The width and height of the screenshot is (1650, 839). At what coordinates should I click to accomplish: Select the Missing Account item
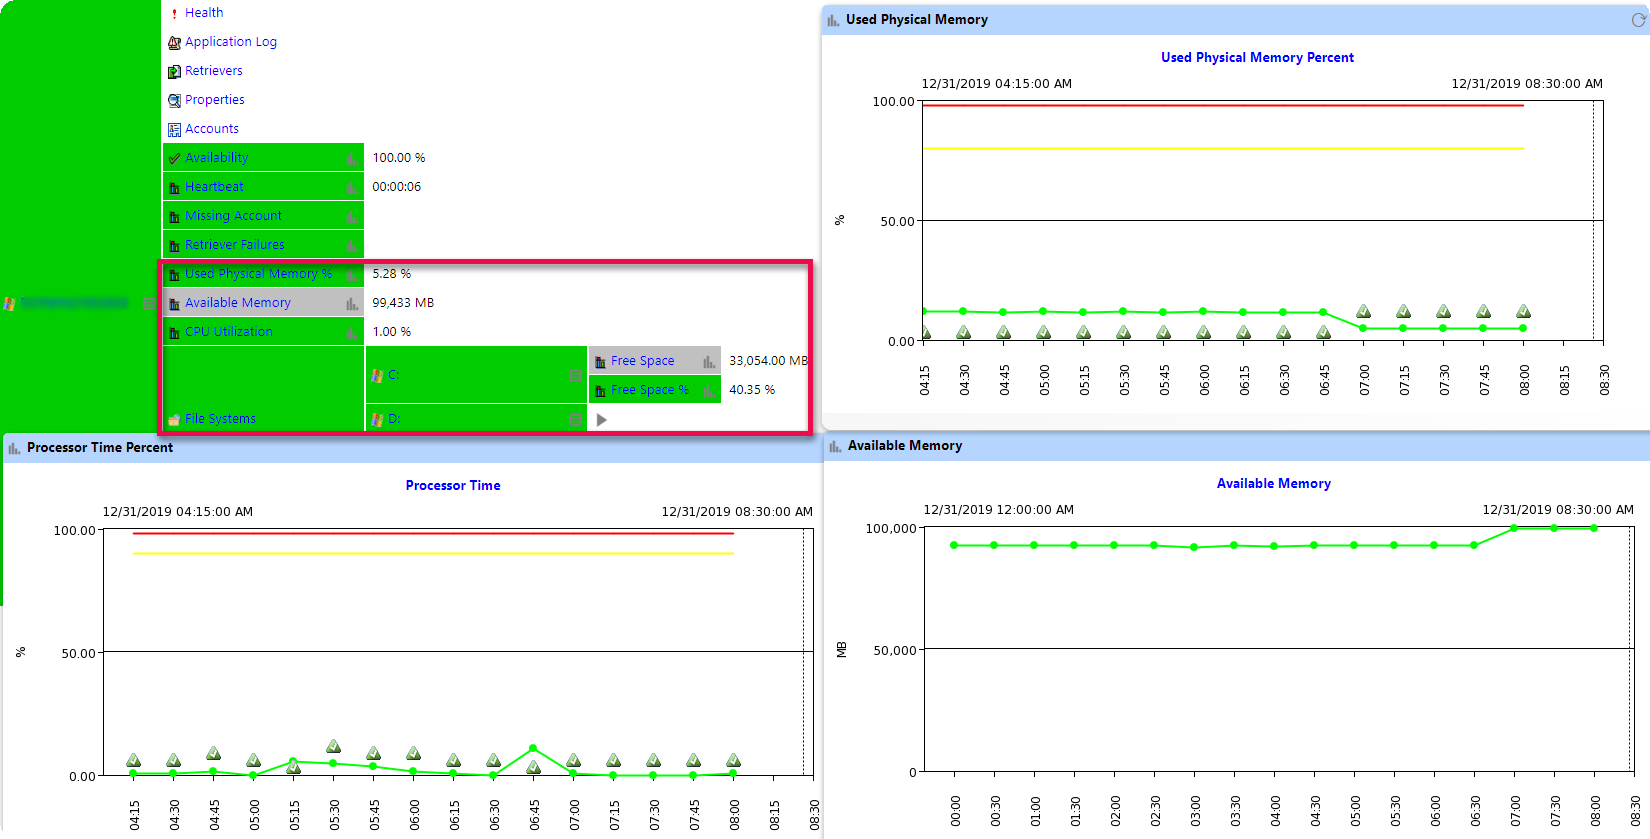[x=233, y=216]
